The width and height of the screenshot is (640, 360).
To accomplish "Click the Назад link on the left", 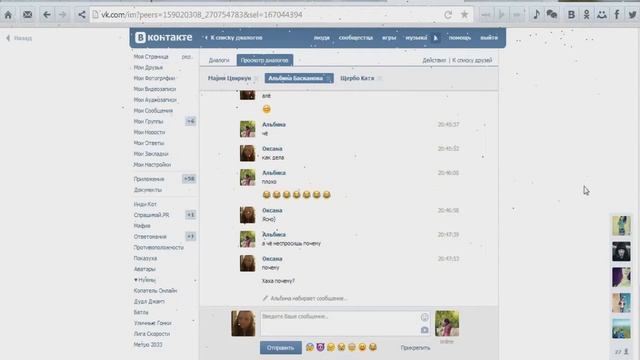I will click(x=19, y=38).
